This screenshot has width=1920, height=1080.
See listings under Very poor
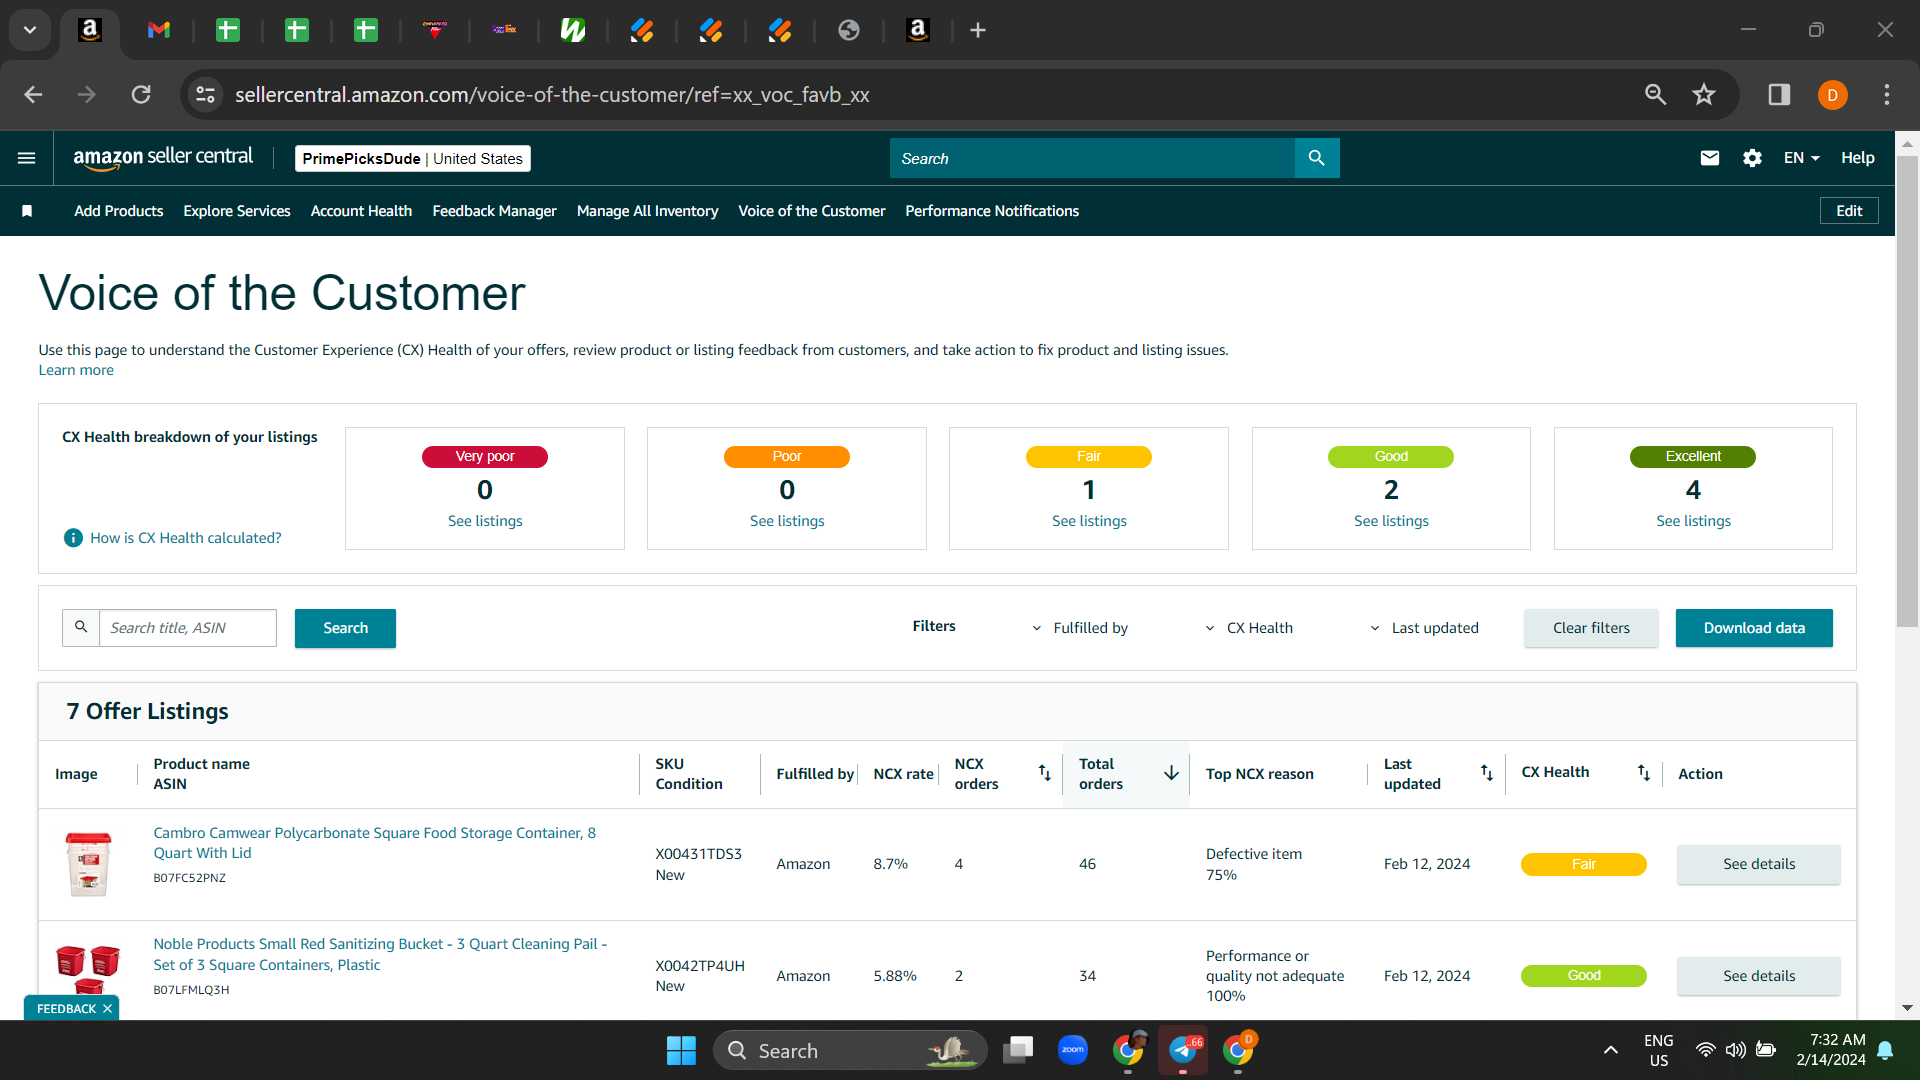pyautogui.click(x=485, y=521)
